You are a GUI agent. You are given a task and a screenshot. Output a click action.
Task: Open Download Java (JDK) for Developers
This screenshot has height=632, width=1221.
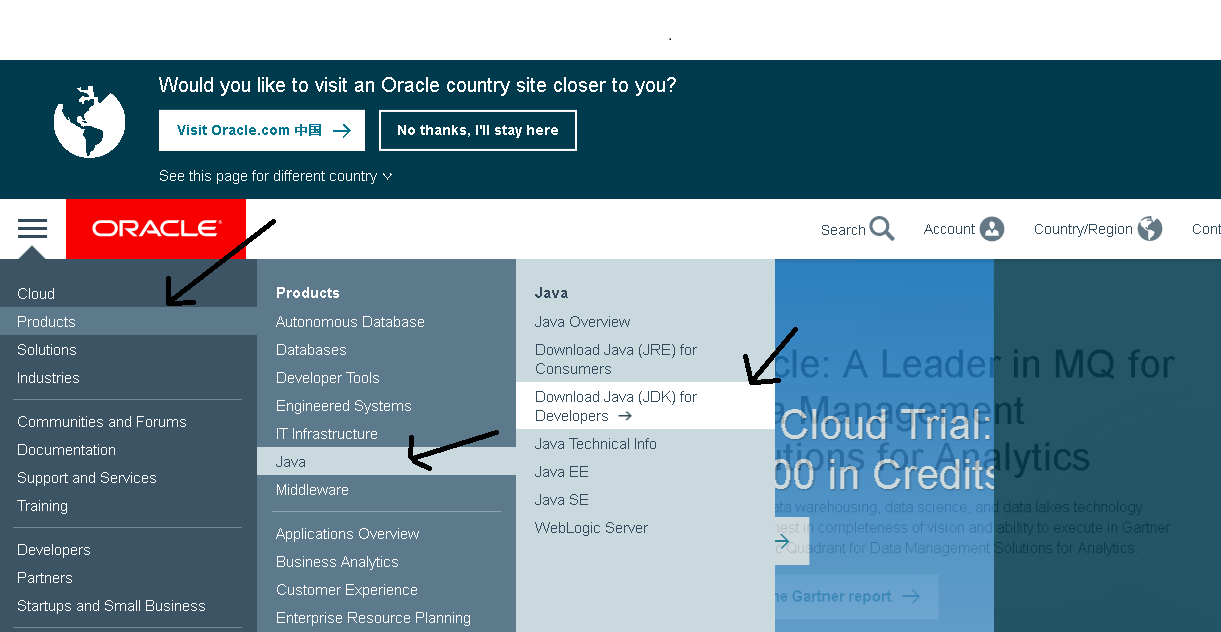click(645, 405)
